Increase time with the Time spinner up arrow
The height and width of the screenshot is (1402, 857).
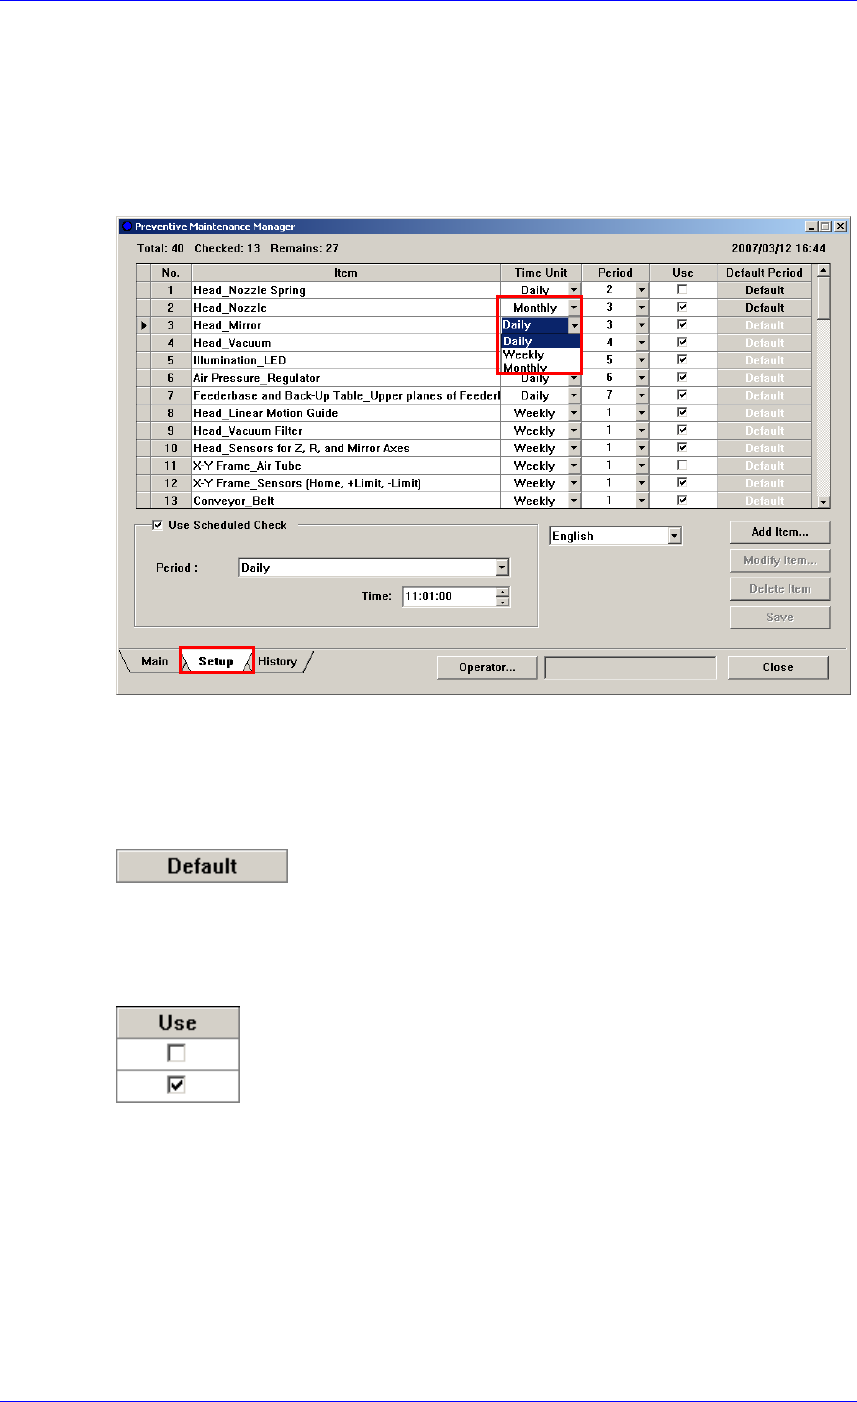click(503, 592)
